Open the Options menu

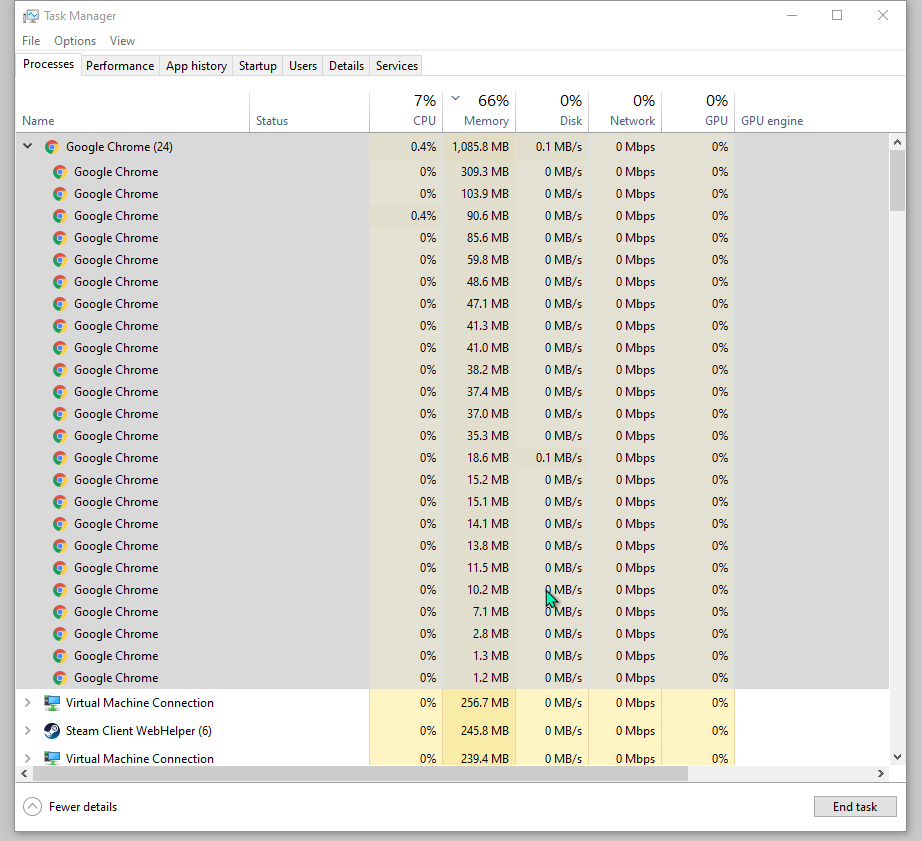pos(75,41)
